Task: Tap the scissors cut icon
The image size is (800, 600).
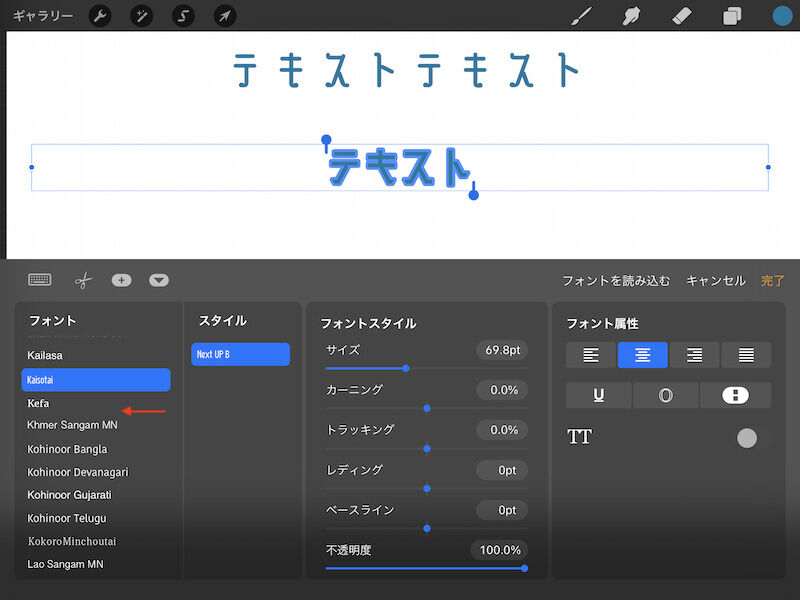Action: pyautogui.click(x=83, y=280)
